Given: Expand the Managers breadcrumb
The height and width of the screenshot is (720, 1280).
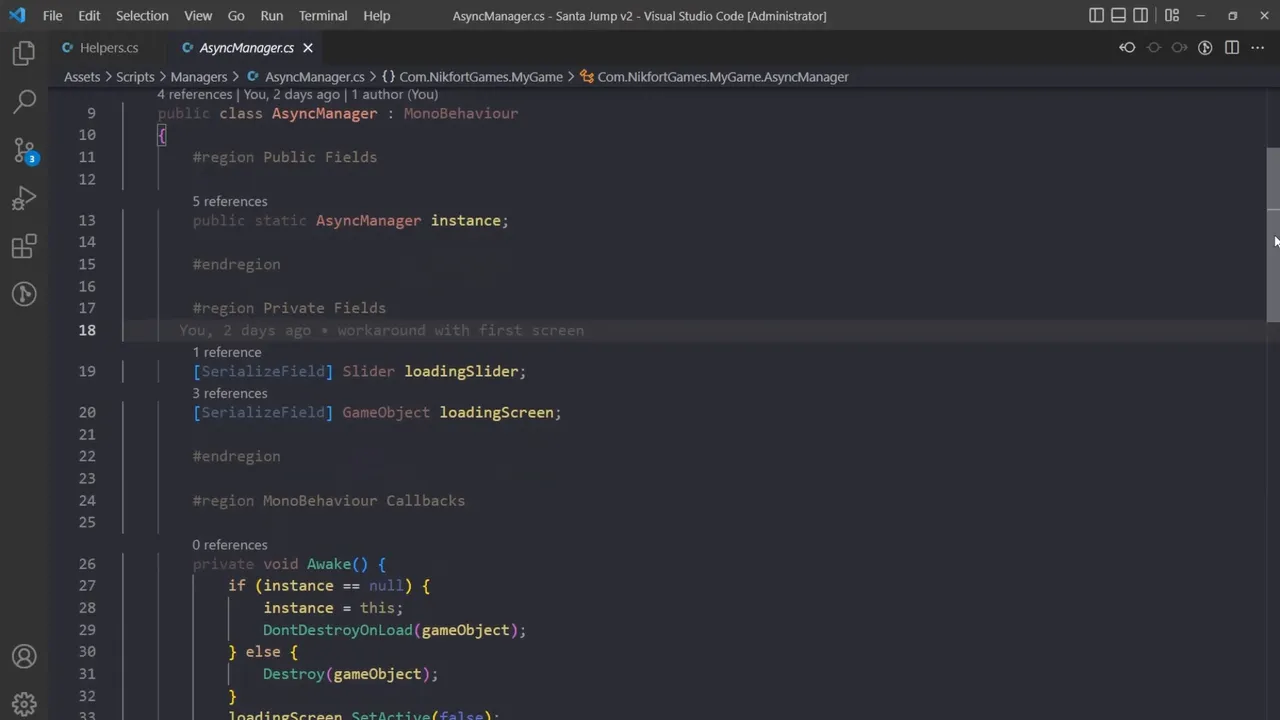Looking at the screenshot, I should (199, 77).
